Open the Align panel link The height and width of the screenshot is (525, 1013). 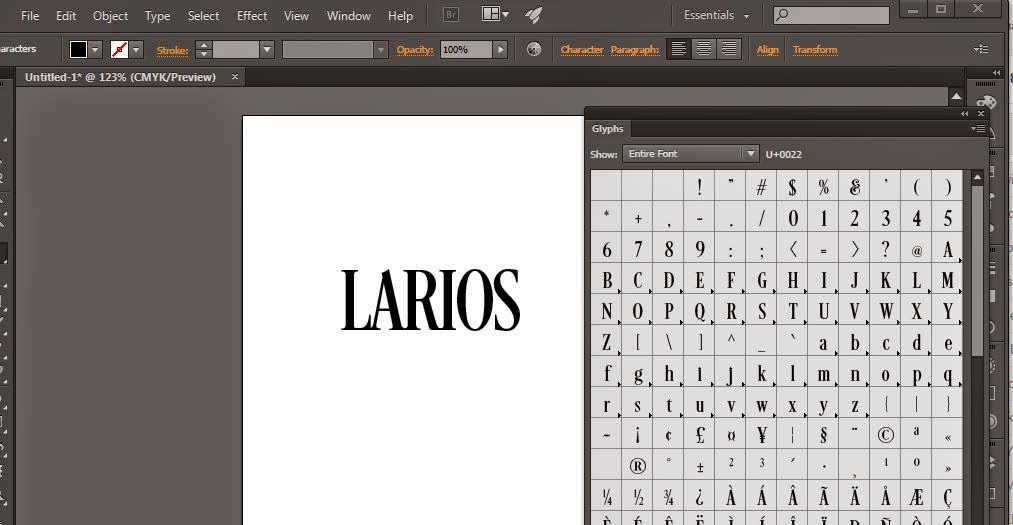pyautogui.click(x=768, y=50)
